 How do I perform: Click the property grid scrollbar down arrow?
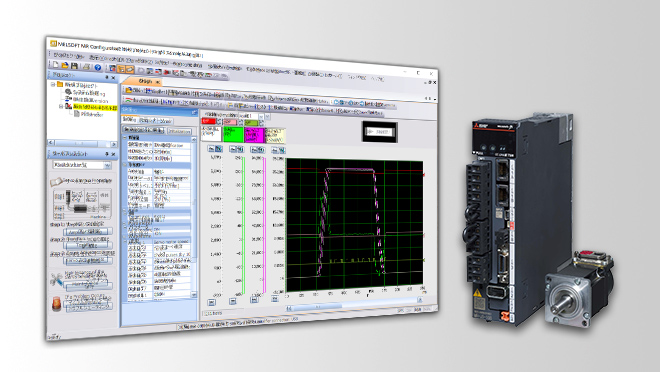pos(194,295)
